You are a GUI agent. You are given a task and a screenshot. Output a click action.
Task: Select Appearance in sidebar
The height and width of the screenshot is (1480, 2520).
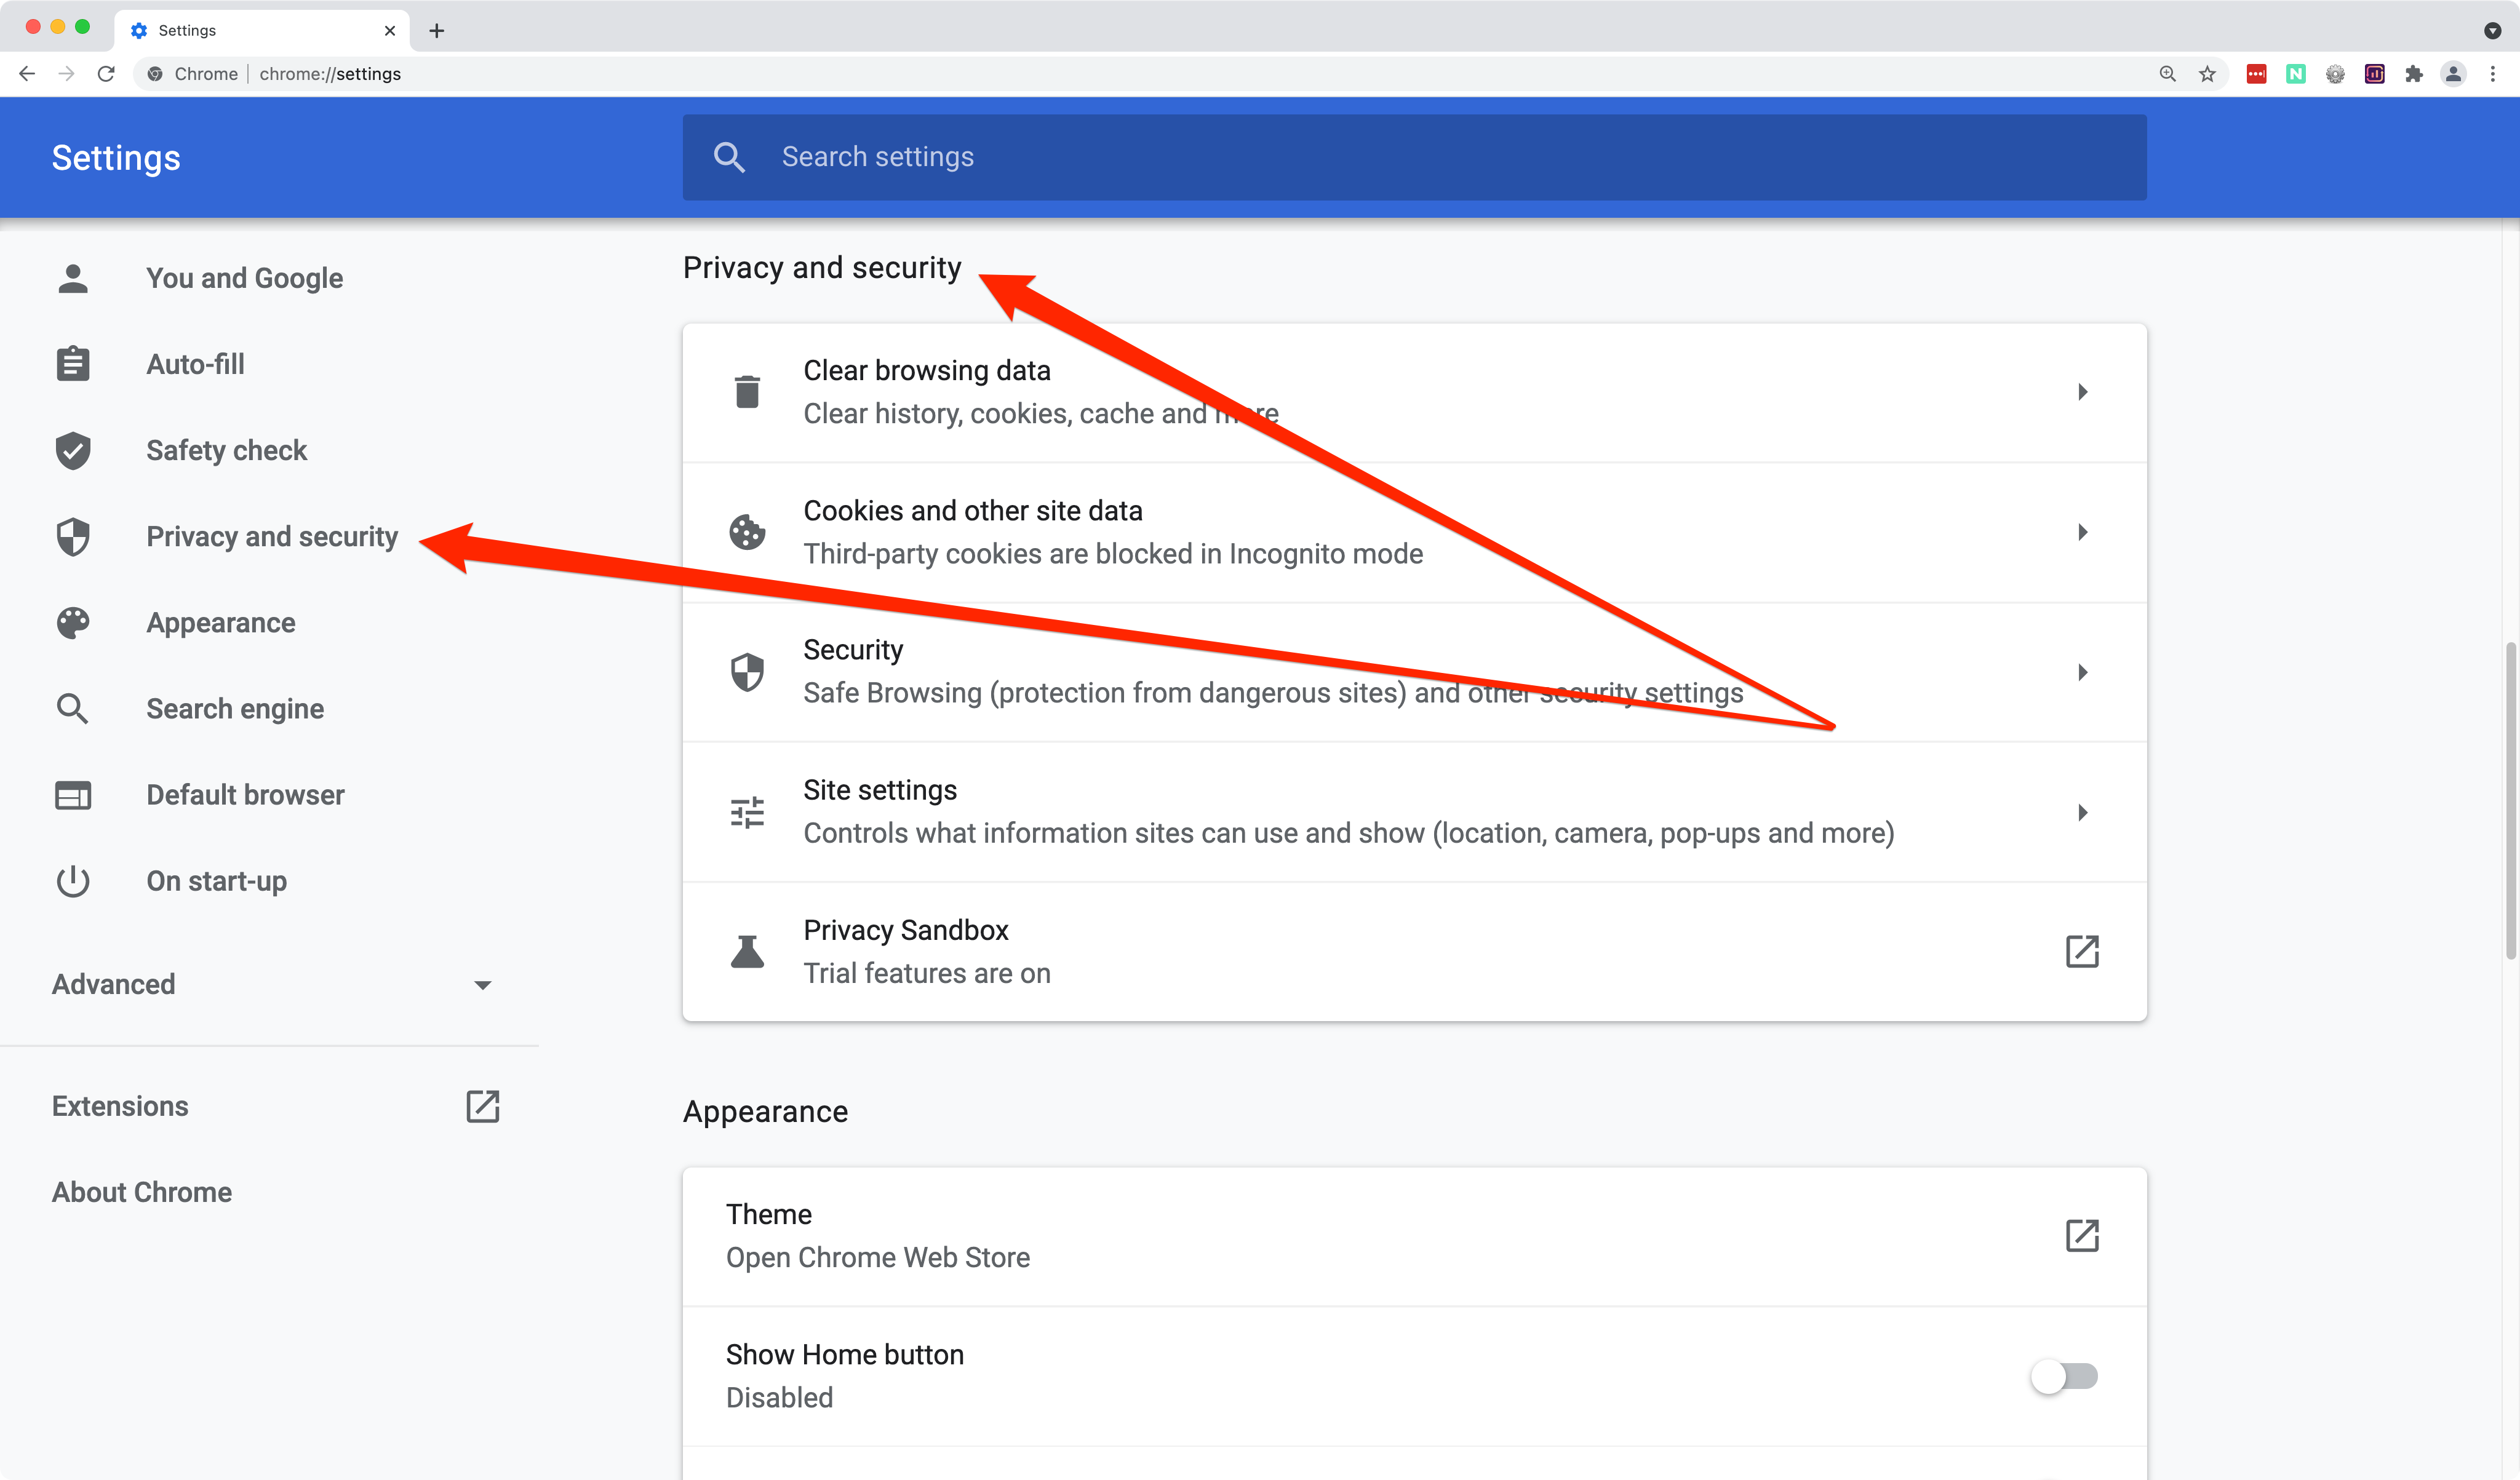[x=220, y=623]
